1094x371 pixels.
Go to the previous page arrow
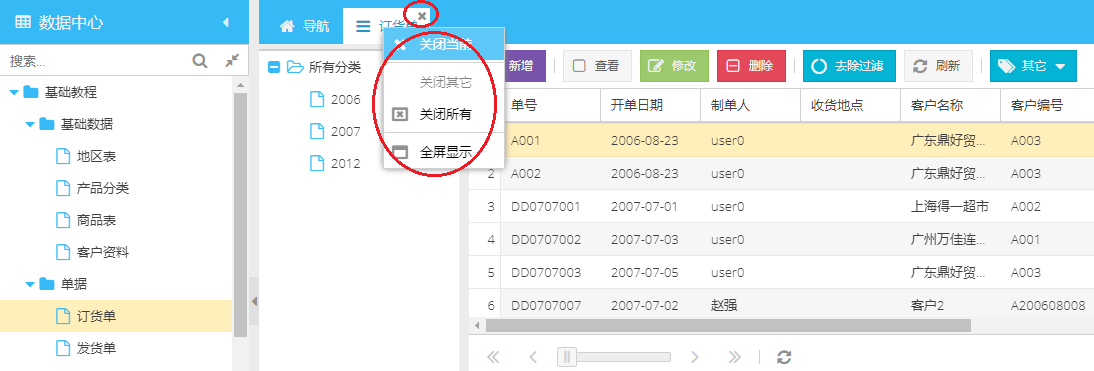click(x=534, y=357)
